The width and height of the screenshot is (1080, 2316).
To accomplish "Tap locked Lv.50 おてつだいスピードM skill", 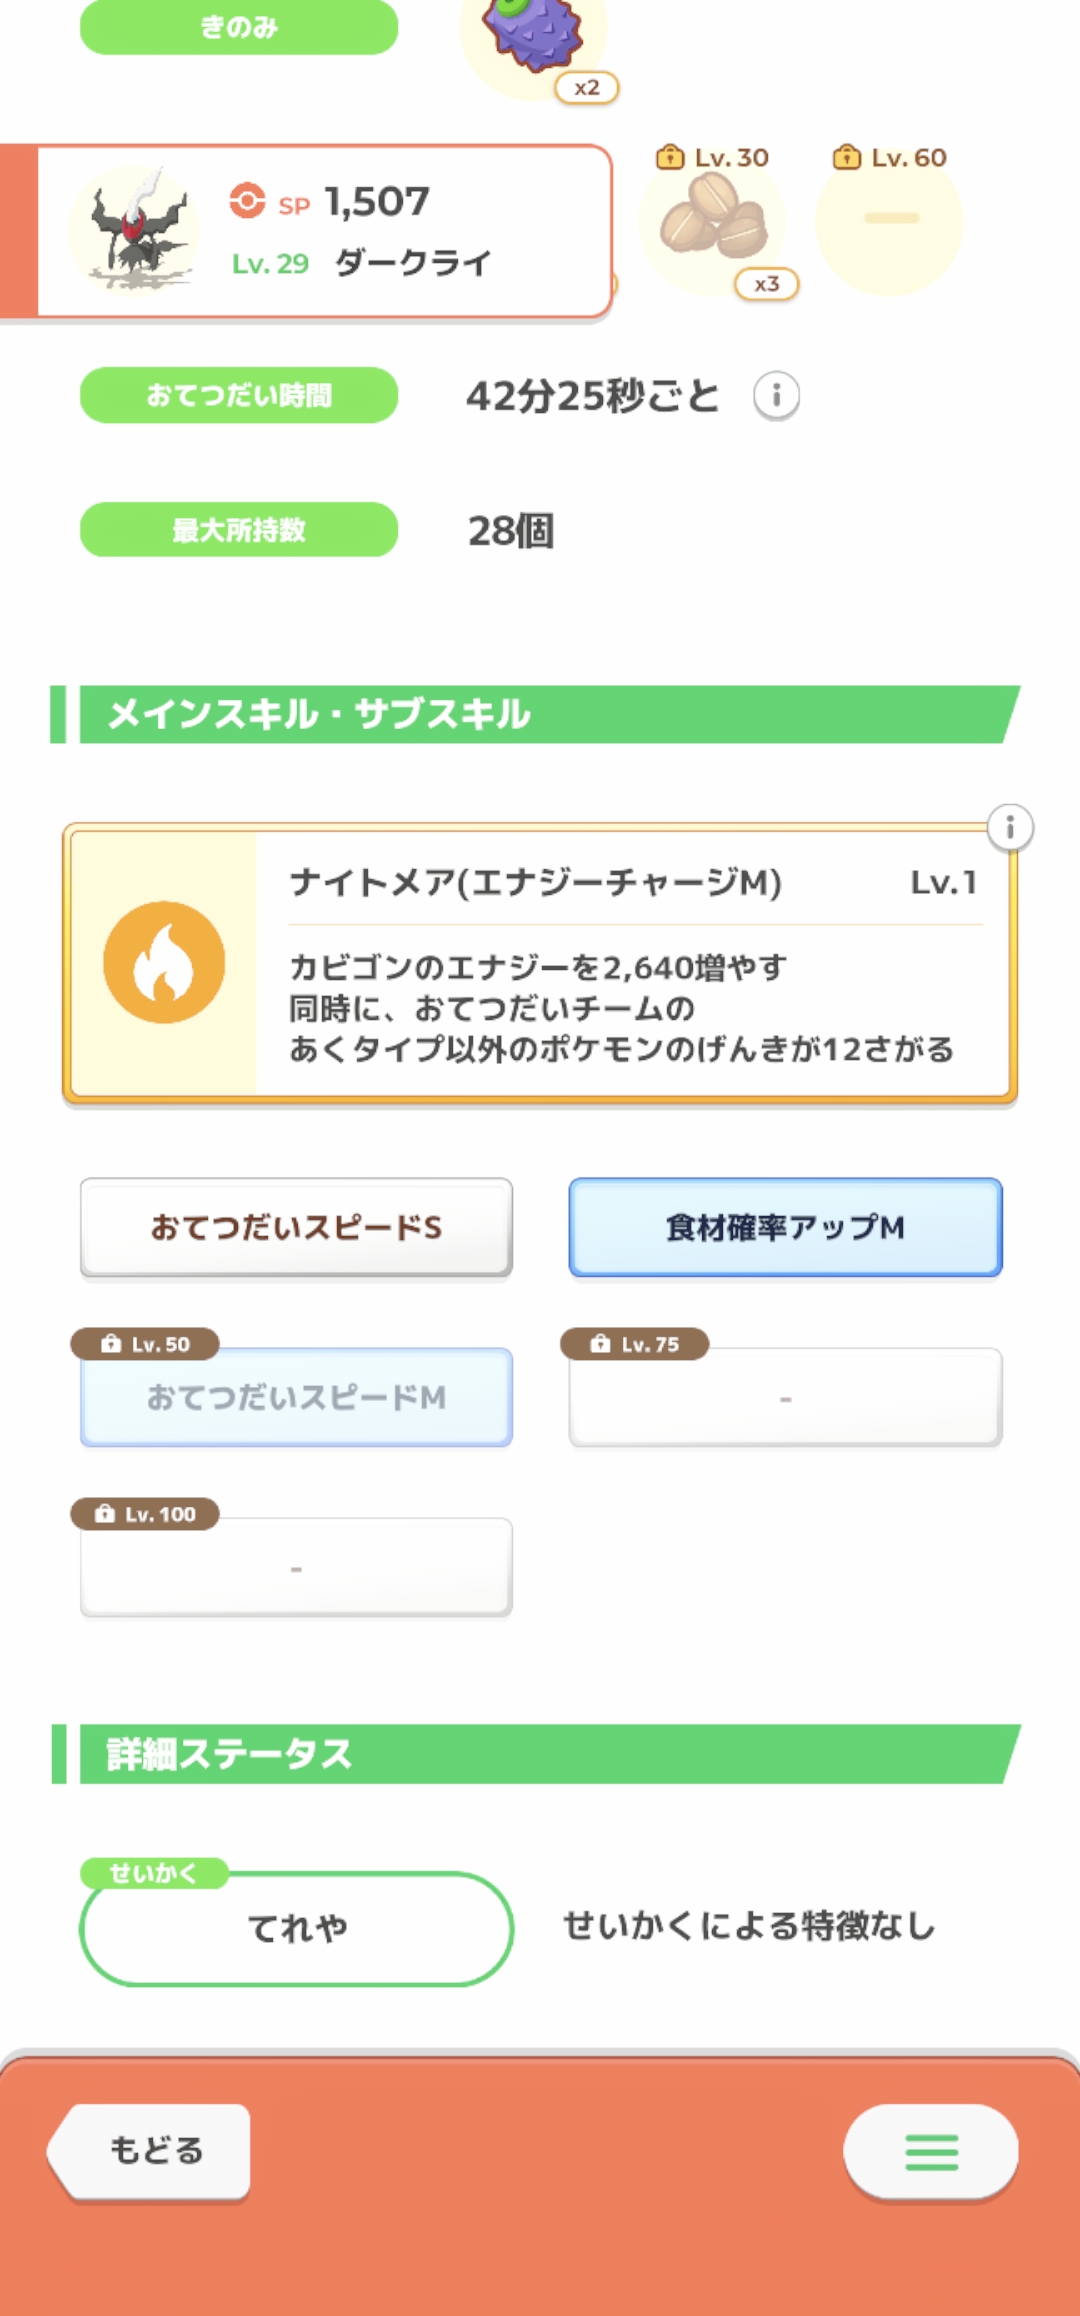I will (x=296, y=1397).
